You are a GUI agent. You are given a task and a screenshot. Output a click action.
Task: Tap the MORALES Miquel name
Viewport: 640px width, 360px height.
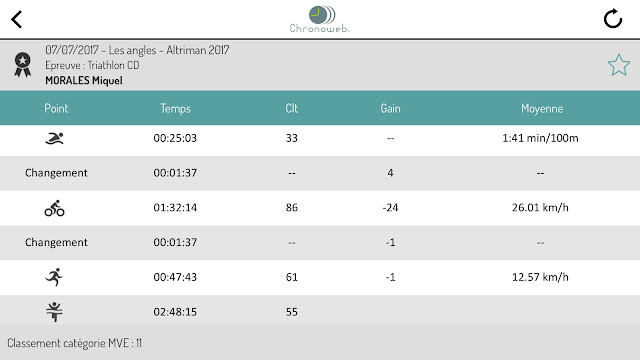click(84, 80)
